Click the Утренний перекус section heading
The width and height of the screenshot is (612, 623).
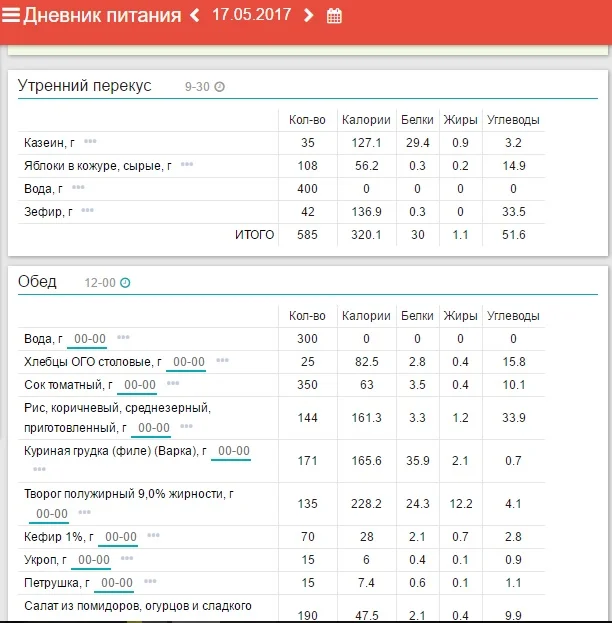pyautogui.click(x=85, y=86)
